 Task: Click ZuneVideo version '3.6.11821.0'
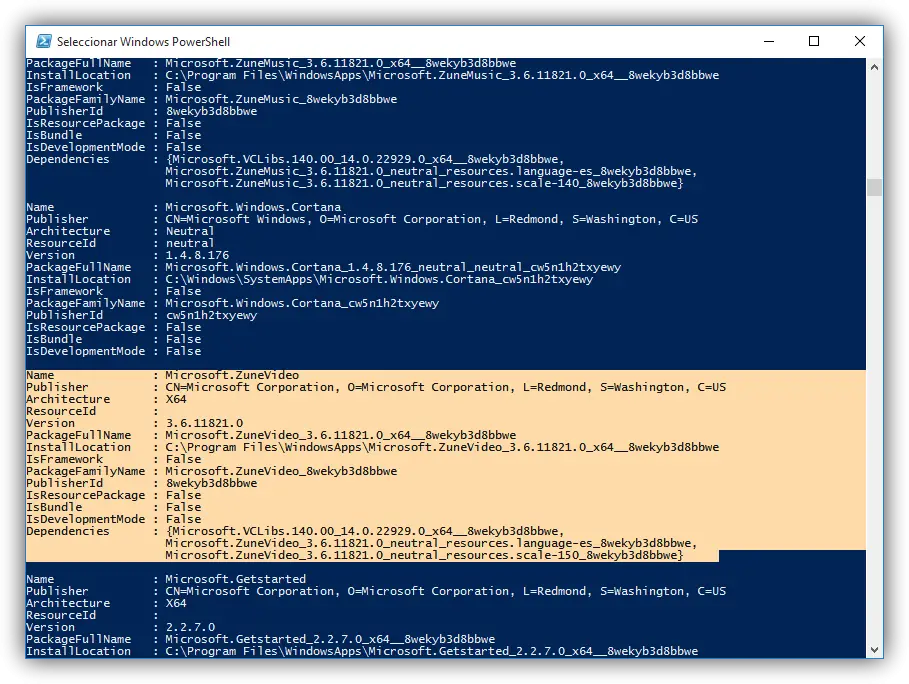(204, 423)
